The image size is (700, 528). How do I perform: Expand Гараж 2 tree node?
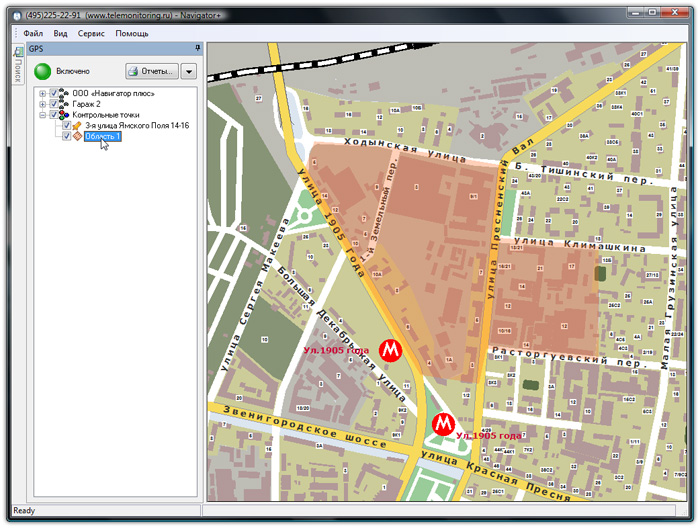[42, 104]
